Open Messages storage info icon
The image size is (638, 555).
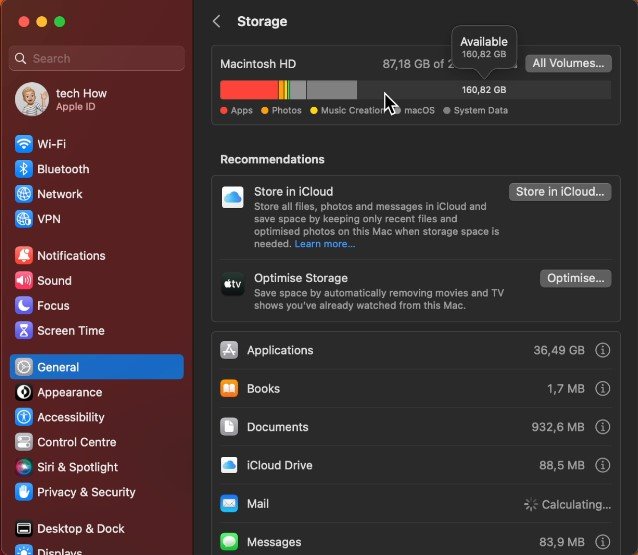[x=602, y=542]
